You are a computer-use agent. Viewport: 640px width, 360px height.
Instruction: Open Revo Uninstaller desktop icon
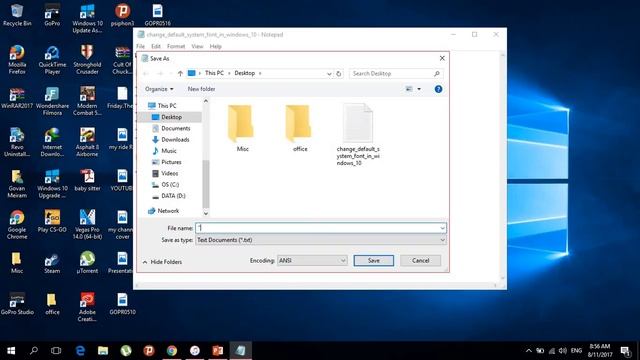click(17, 142)
